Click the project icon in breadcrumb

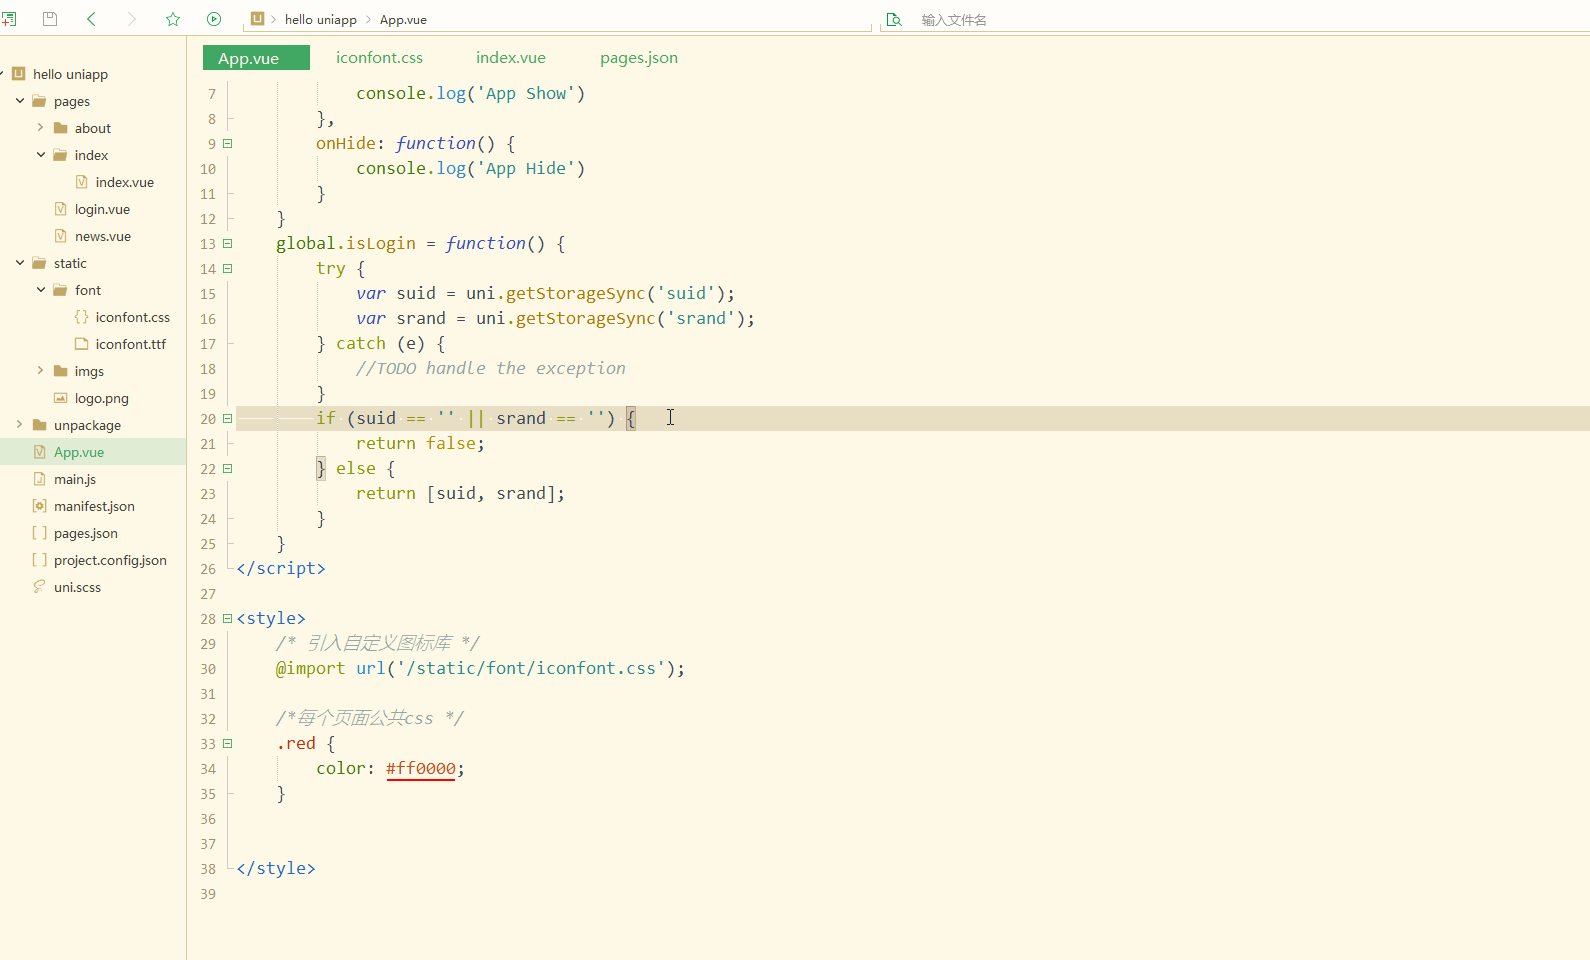click(x=257, y=19)
